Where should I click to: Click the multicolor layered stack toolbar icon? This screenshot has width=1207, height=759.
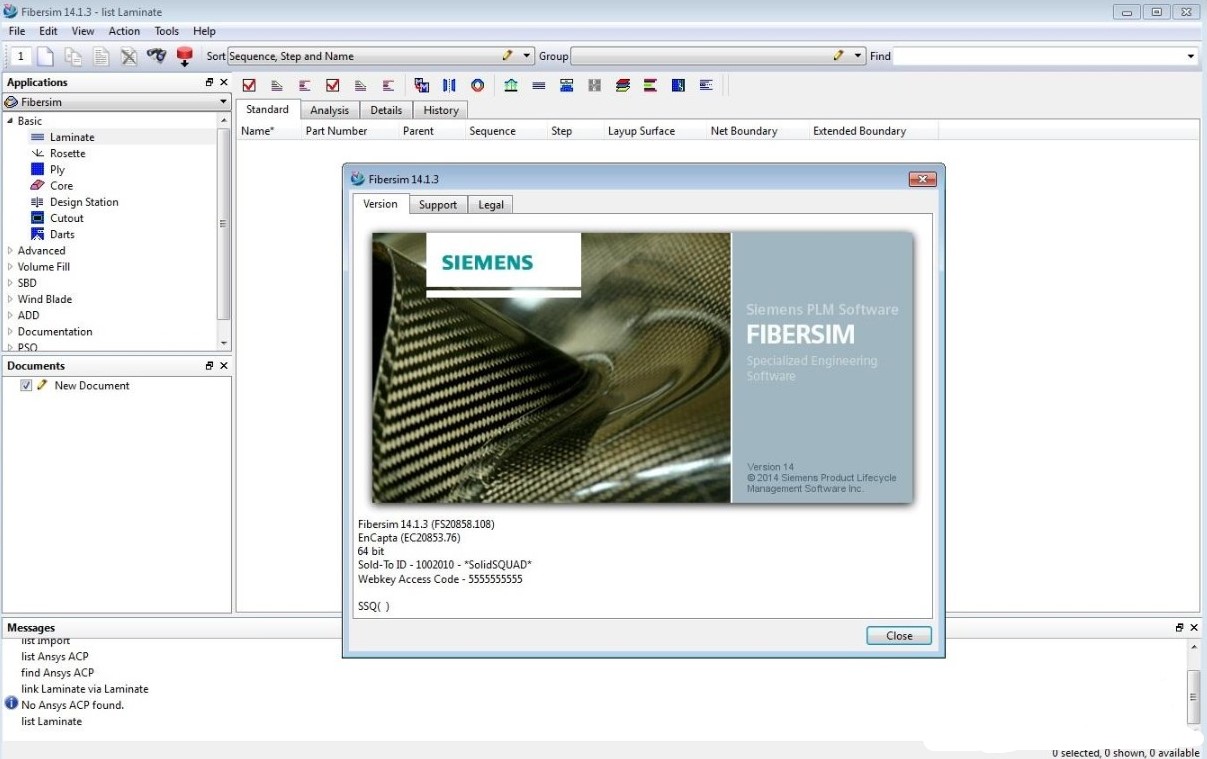(623, 85)
